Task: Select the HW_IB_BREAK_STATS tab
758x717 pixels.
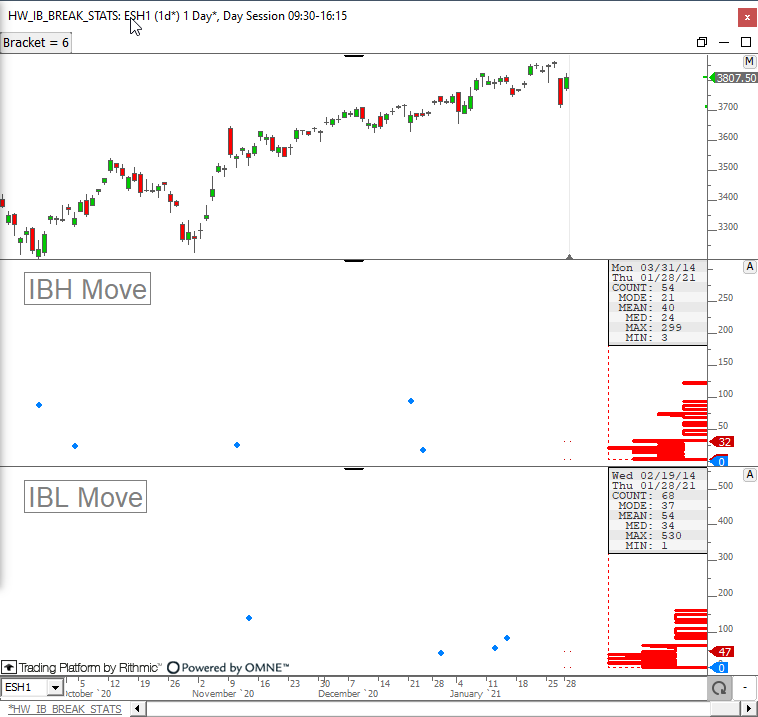Action: [x=65, y=709]
